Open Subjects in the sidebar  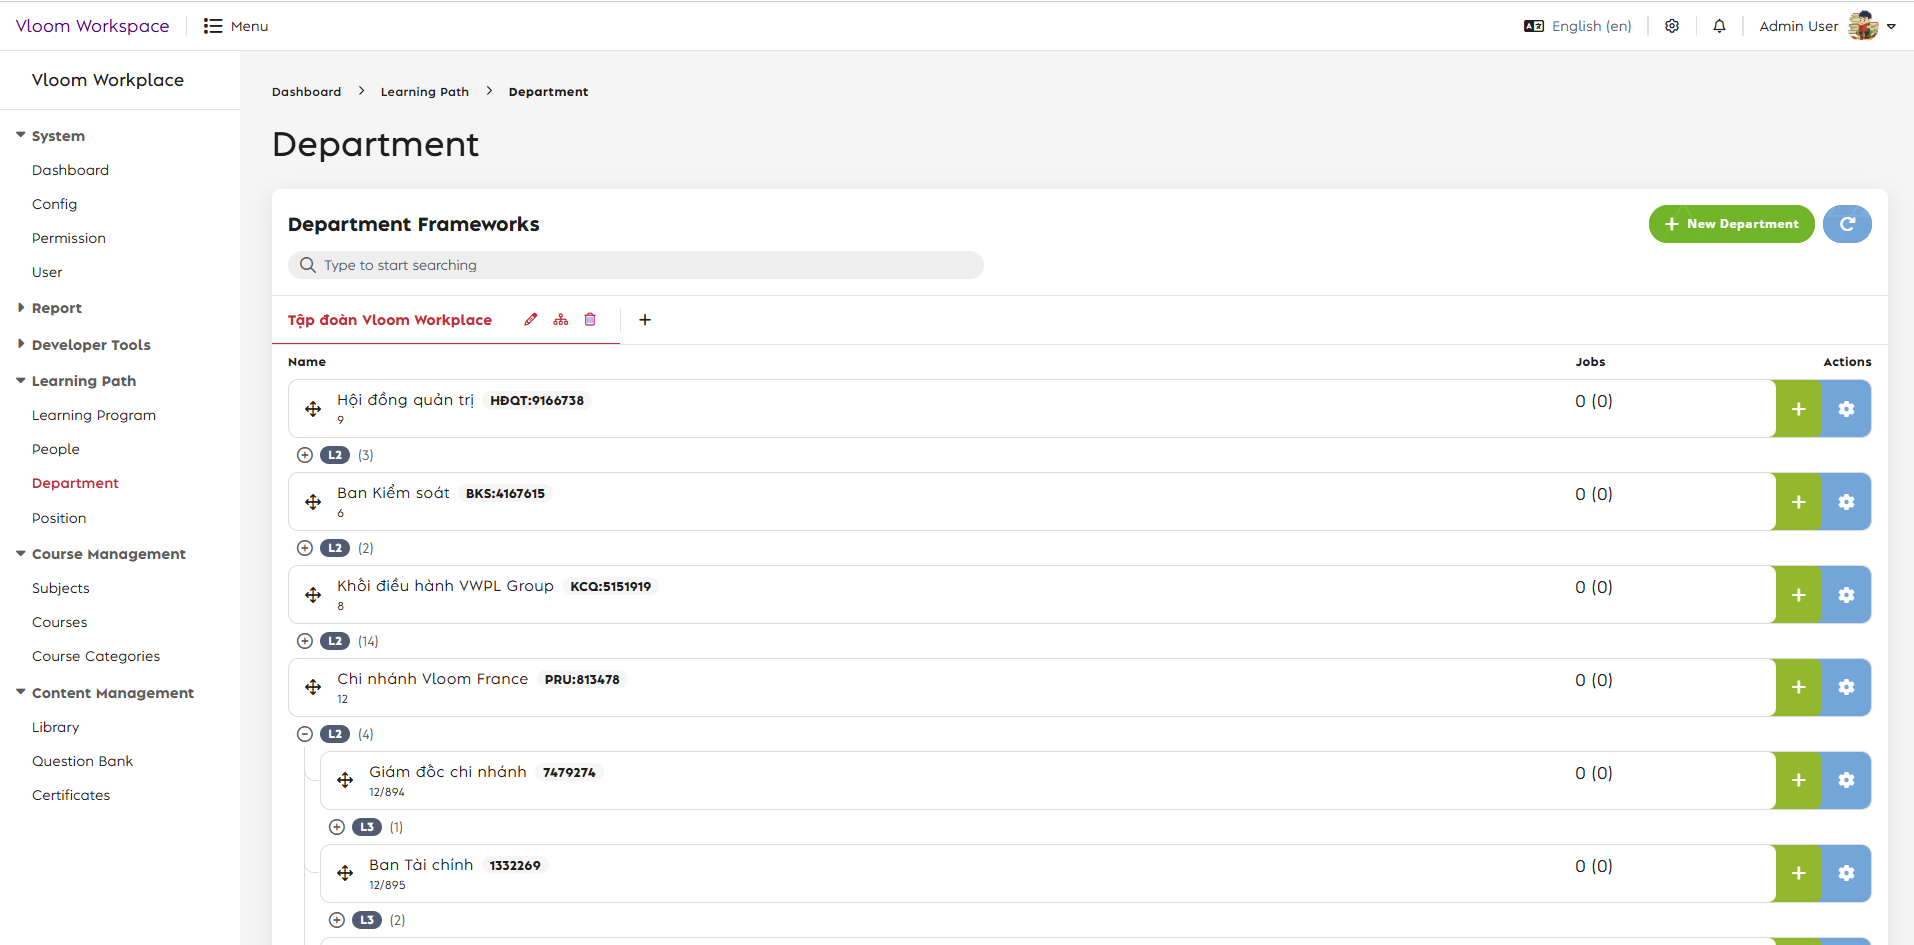click(x=61, y=588)
